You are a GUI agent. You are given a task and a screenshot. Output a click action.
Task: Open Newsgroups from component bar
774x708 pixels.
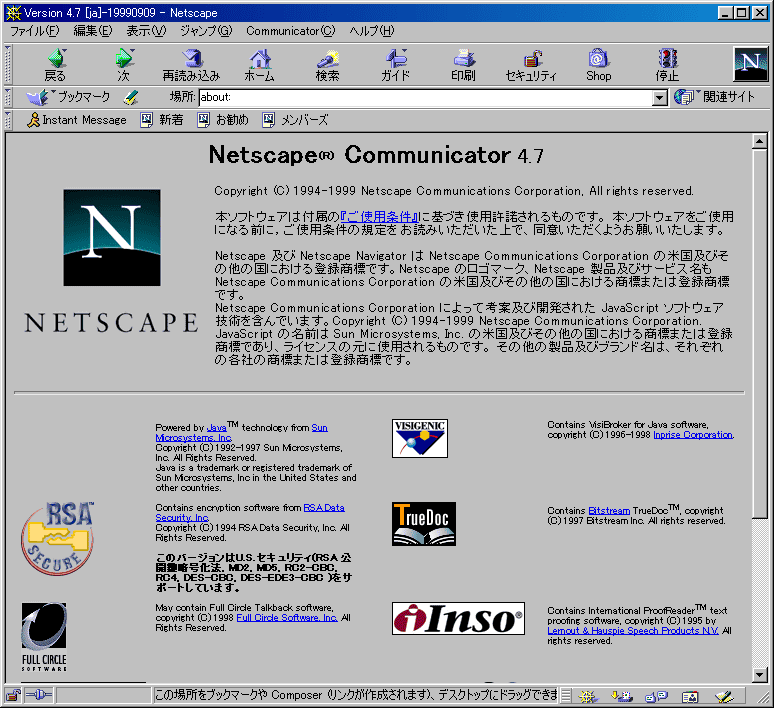657,696
